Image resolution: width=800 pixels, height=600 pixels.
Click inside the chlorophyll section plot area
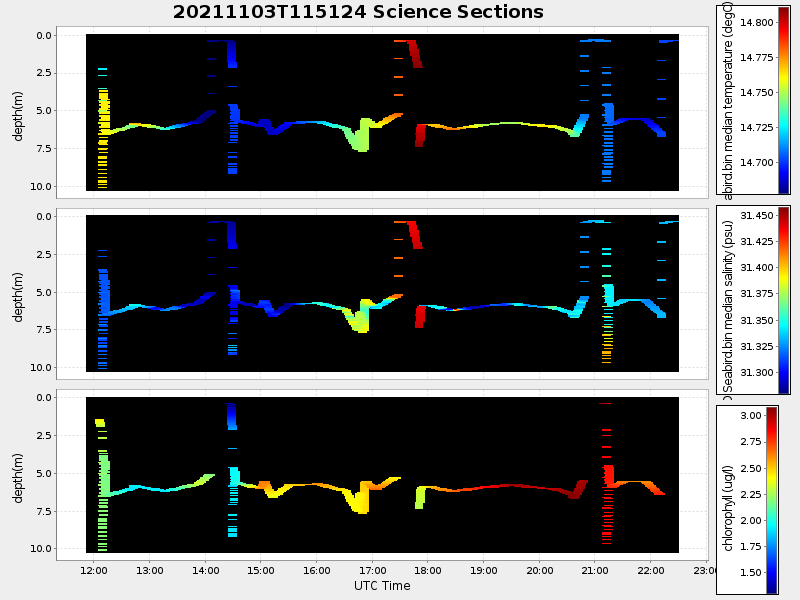[382, 474]
